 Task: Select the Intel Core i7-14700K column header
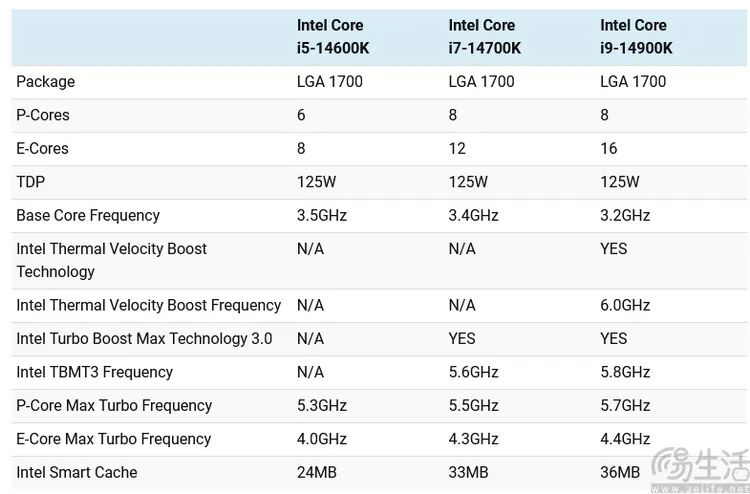[484, 37]
